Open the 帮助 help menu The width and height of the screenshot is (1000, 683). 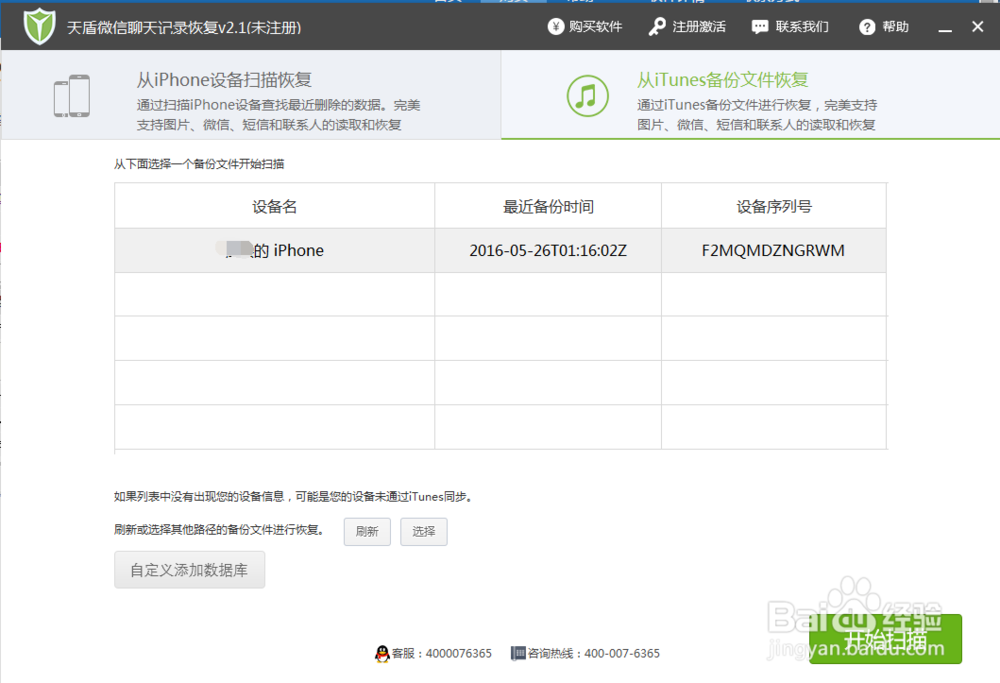(x=893, y=27)
